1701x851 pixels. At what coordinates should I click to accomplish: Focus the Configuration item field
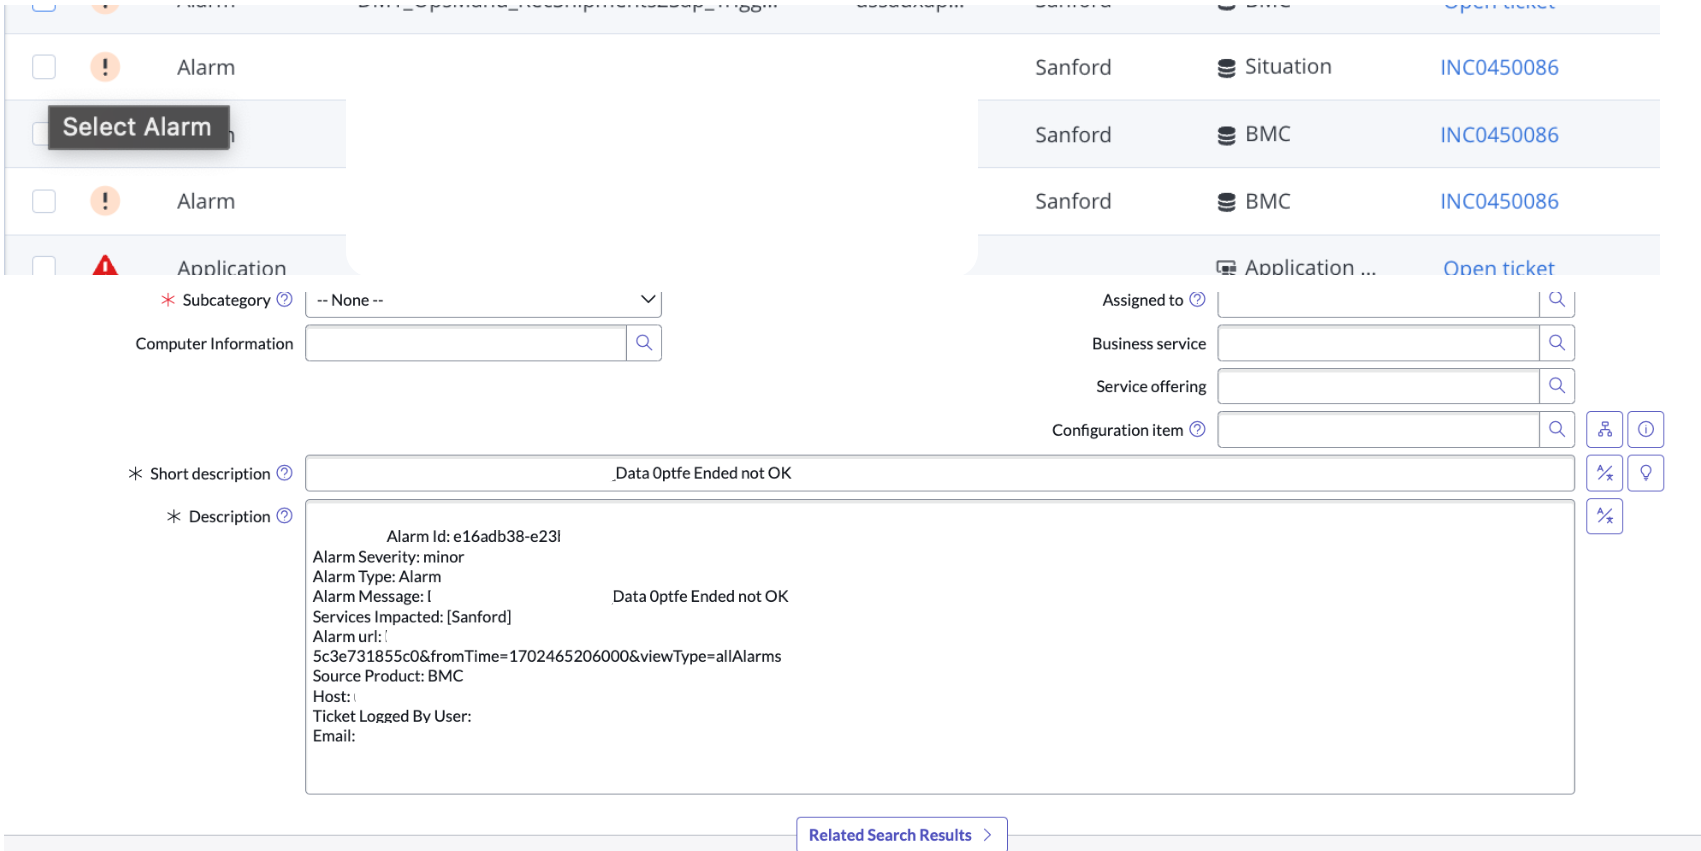click(1378, 430)
